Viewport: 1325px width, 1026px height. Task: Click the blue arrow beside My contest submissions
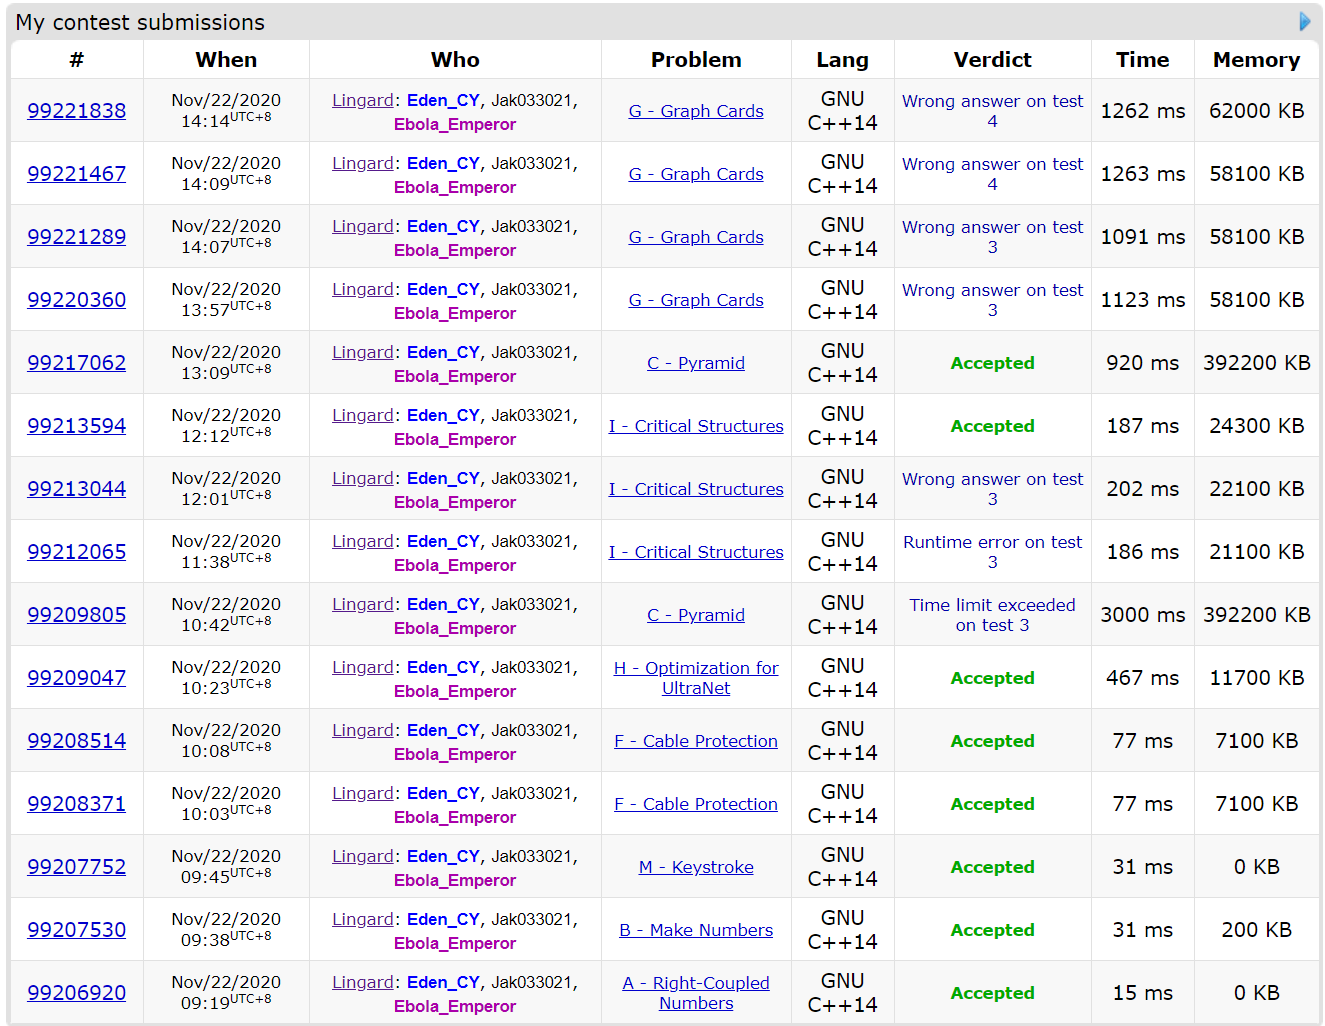1304,22
